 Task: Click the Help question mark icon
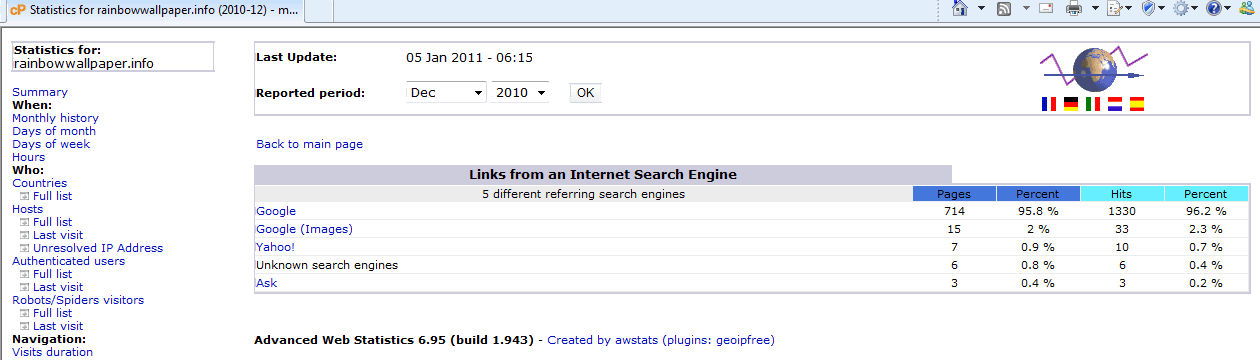[1213, 9]
